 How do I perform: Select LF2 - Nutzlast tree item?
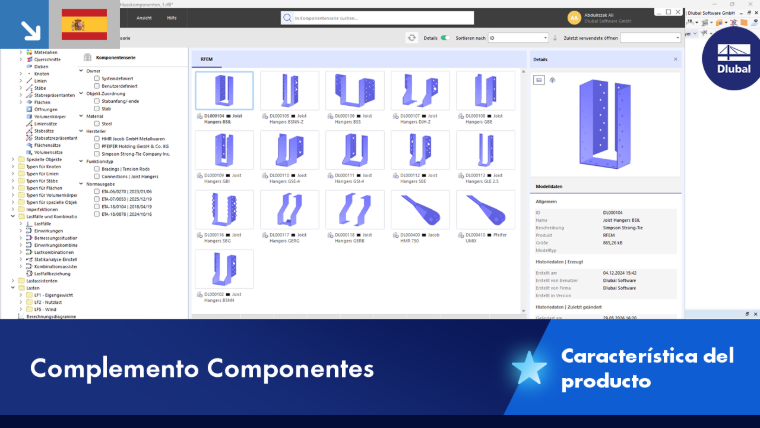(48, 302)
